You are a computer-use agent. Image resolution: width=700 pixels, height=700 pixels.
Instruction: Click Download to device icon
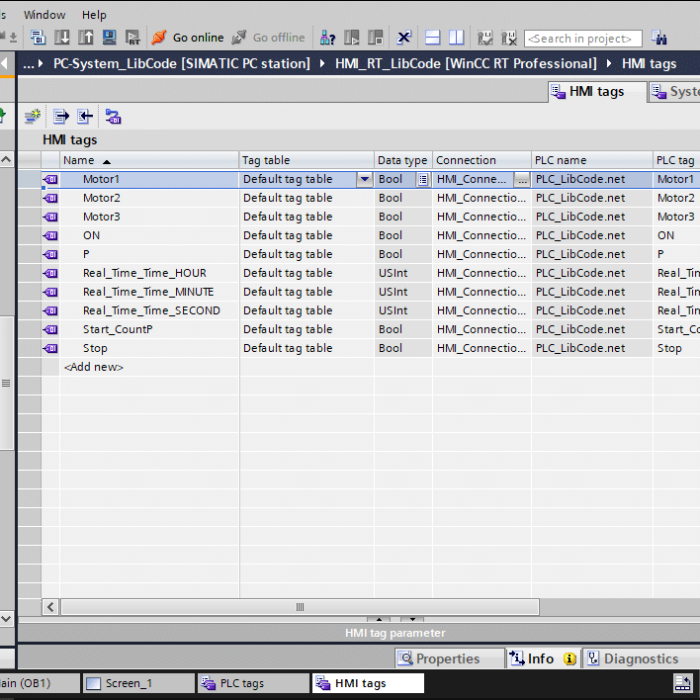click(x=62, y=38)
